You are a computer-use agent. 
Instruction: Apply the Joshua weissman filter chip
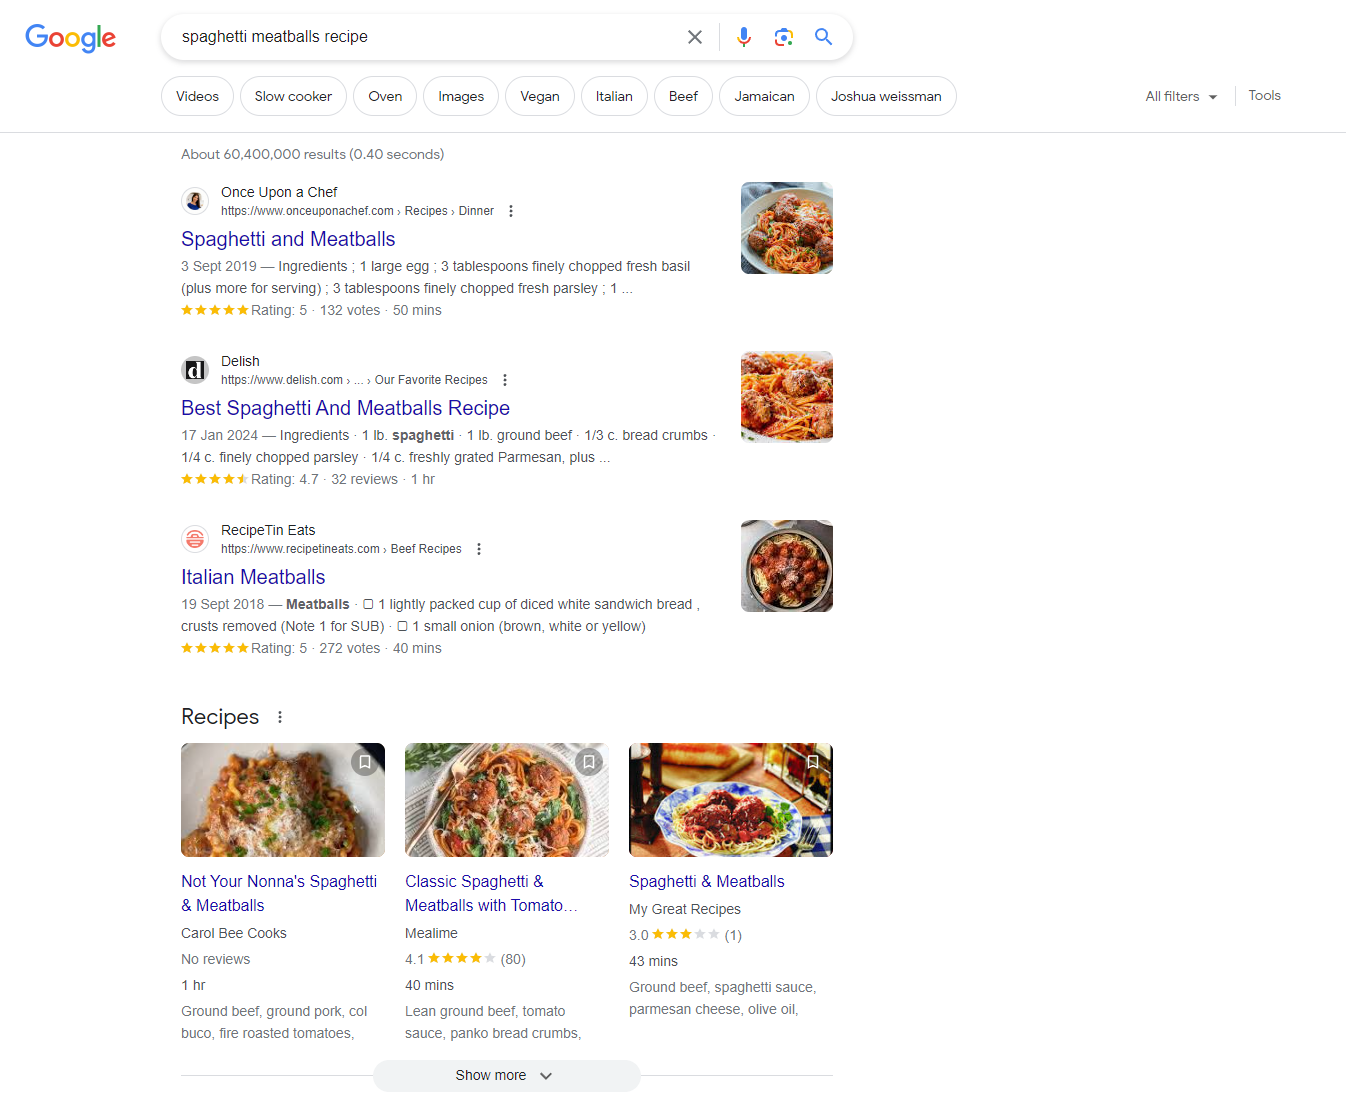point(886,96)
